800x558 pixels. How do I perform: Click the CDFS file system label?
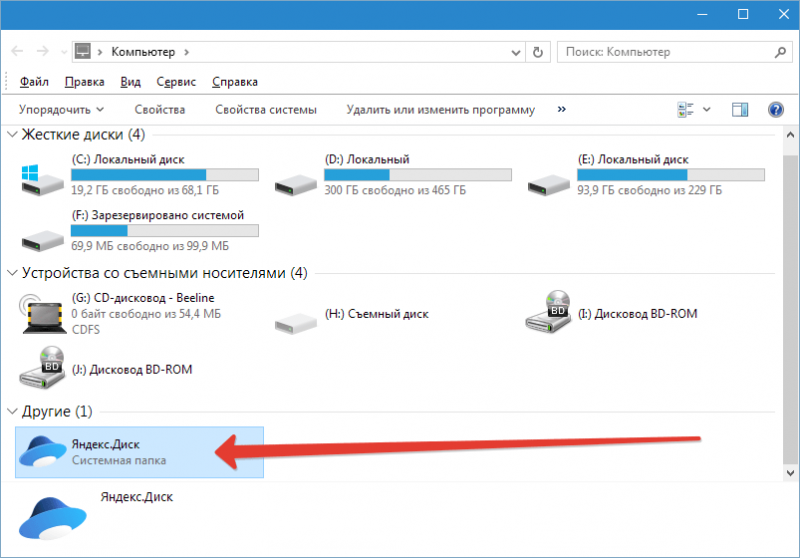pyautogui.click(x=86, y=329)
